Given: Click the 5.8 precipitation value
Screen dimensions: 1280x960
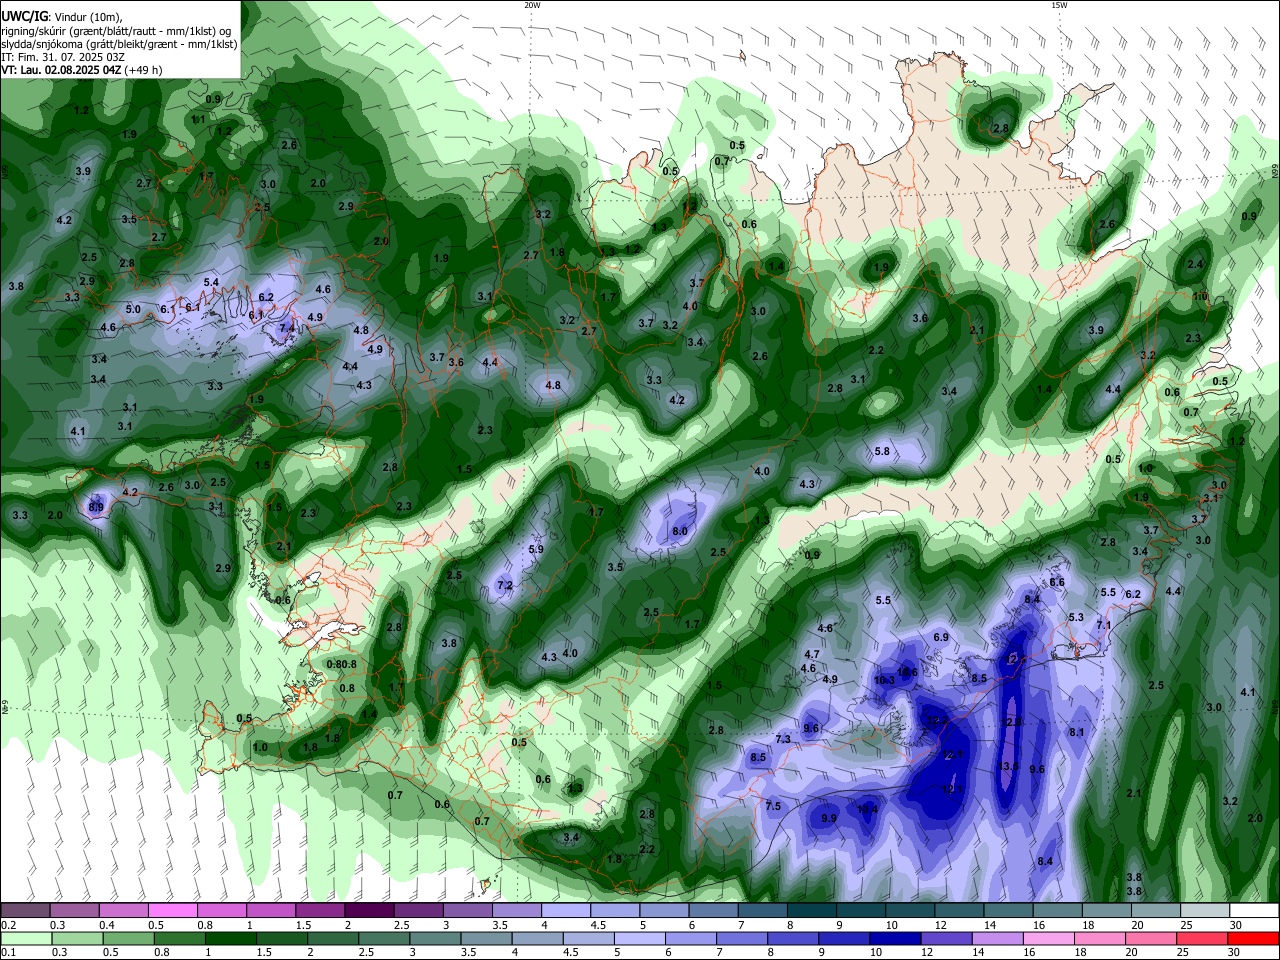Looking at the screenshot, I should [x=882, y=451].
